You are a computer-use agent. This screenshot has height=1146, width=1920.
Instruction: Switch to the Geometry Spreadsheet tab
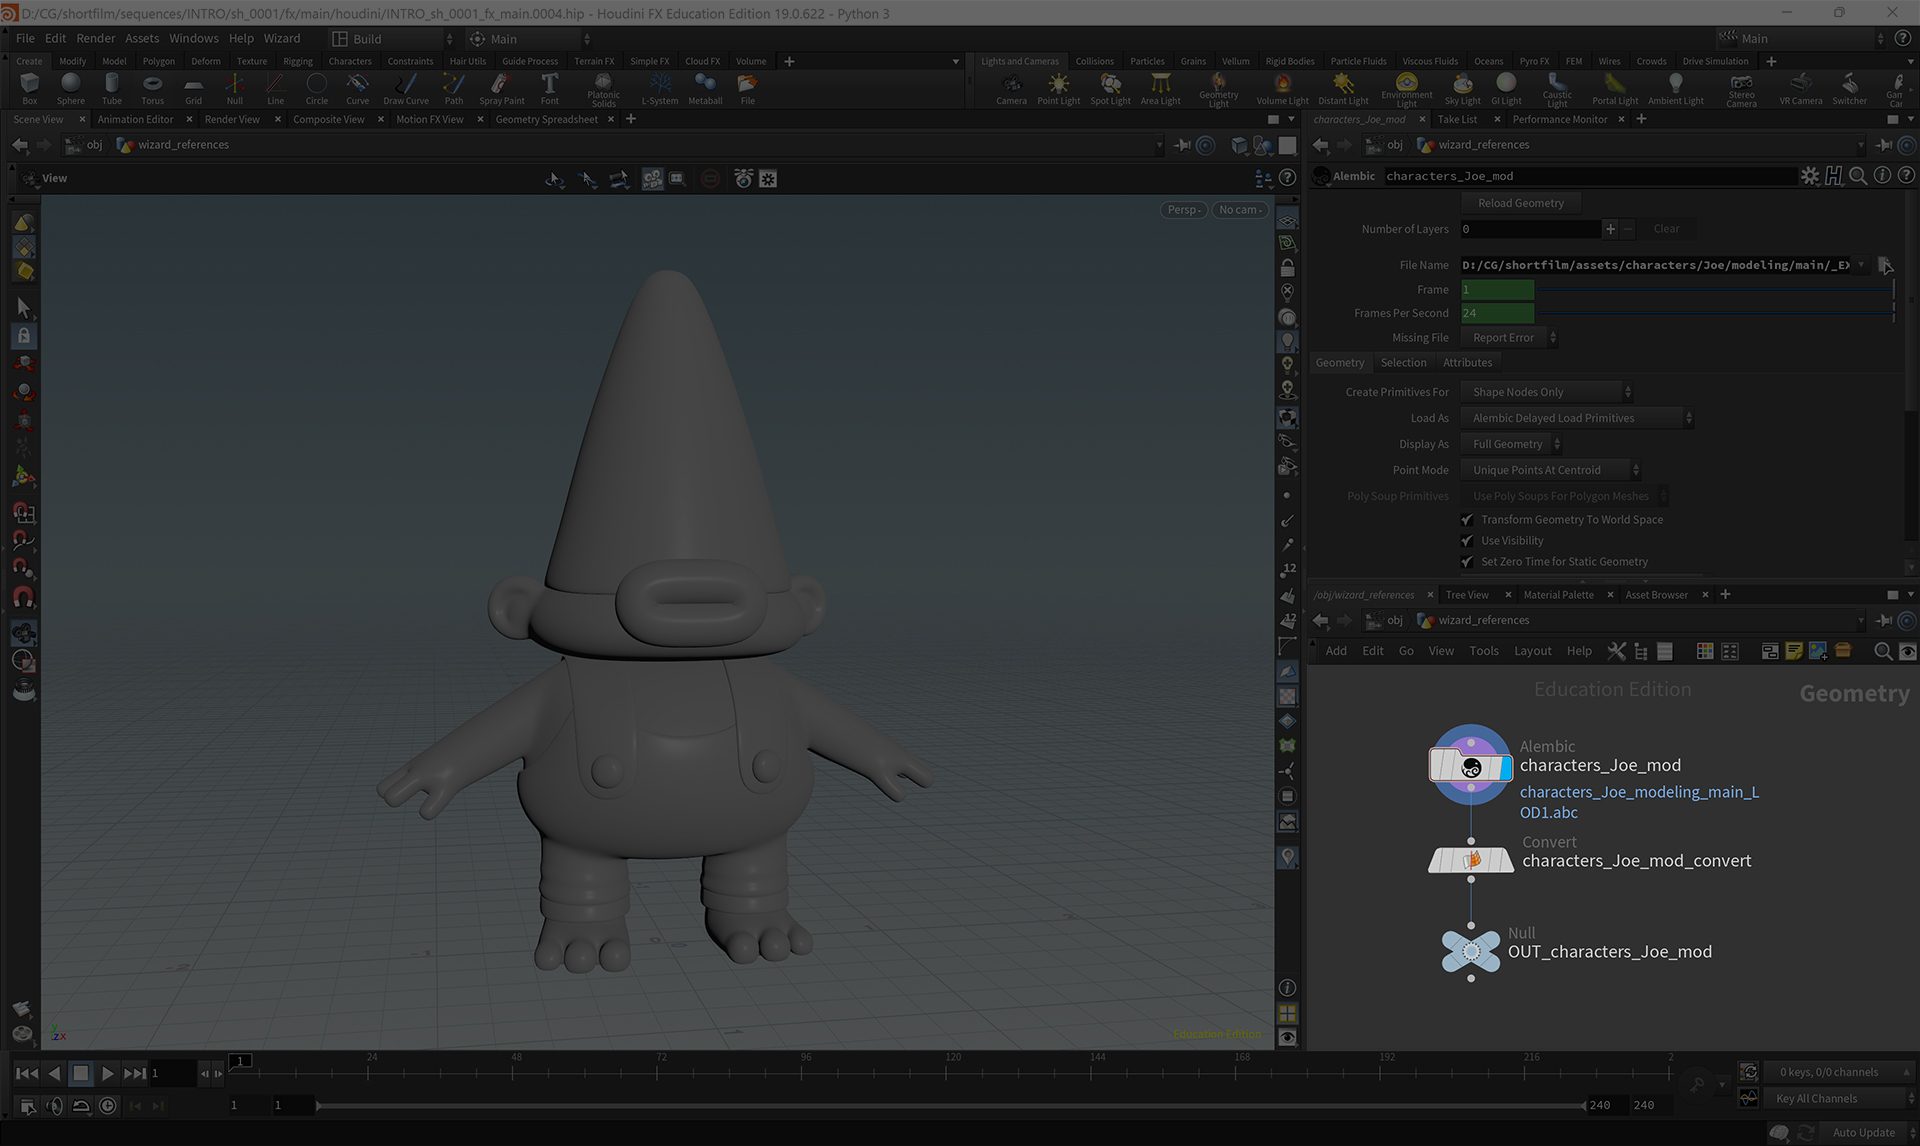pos(546,119)
